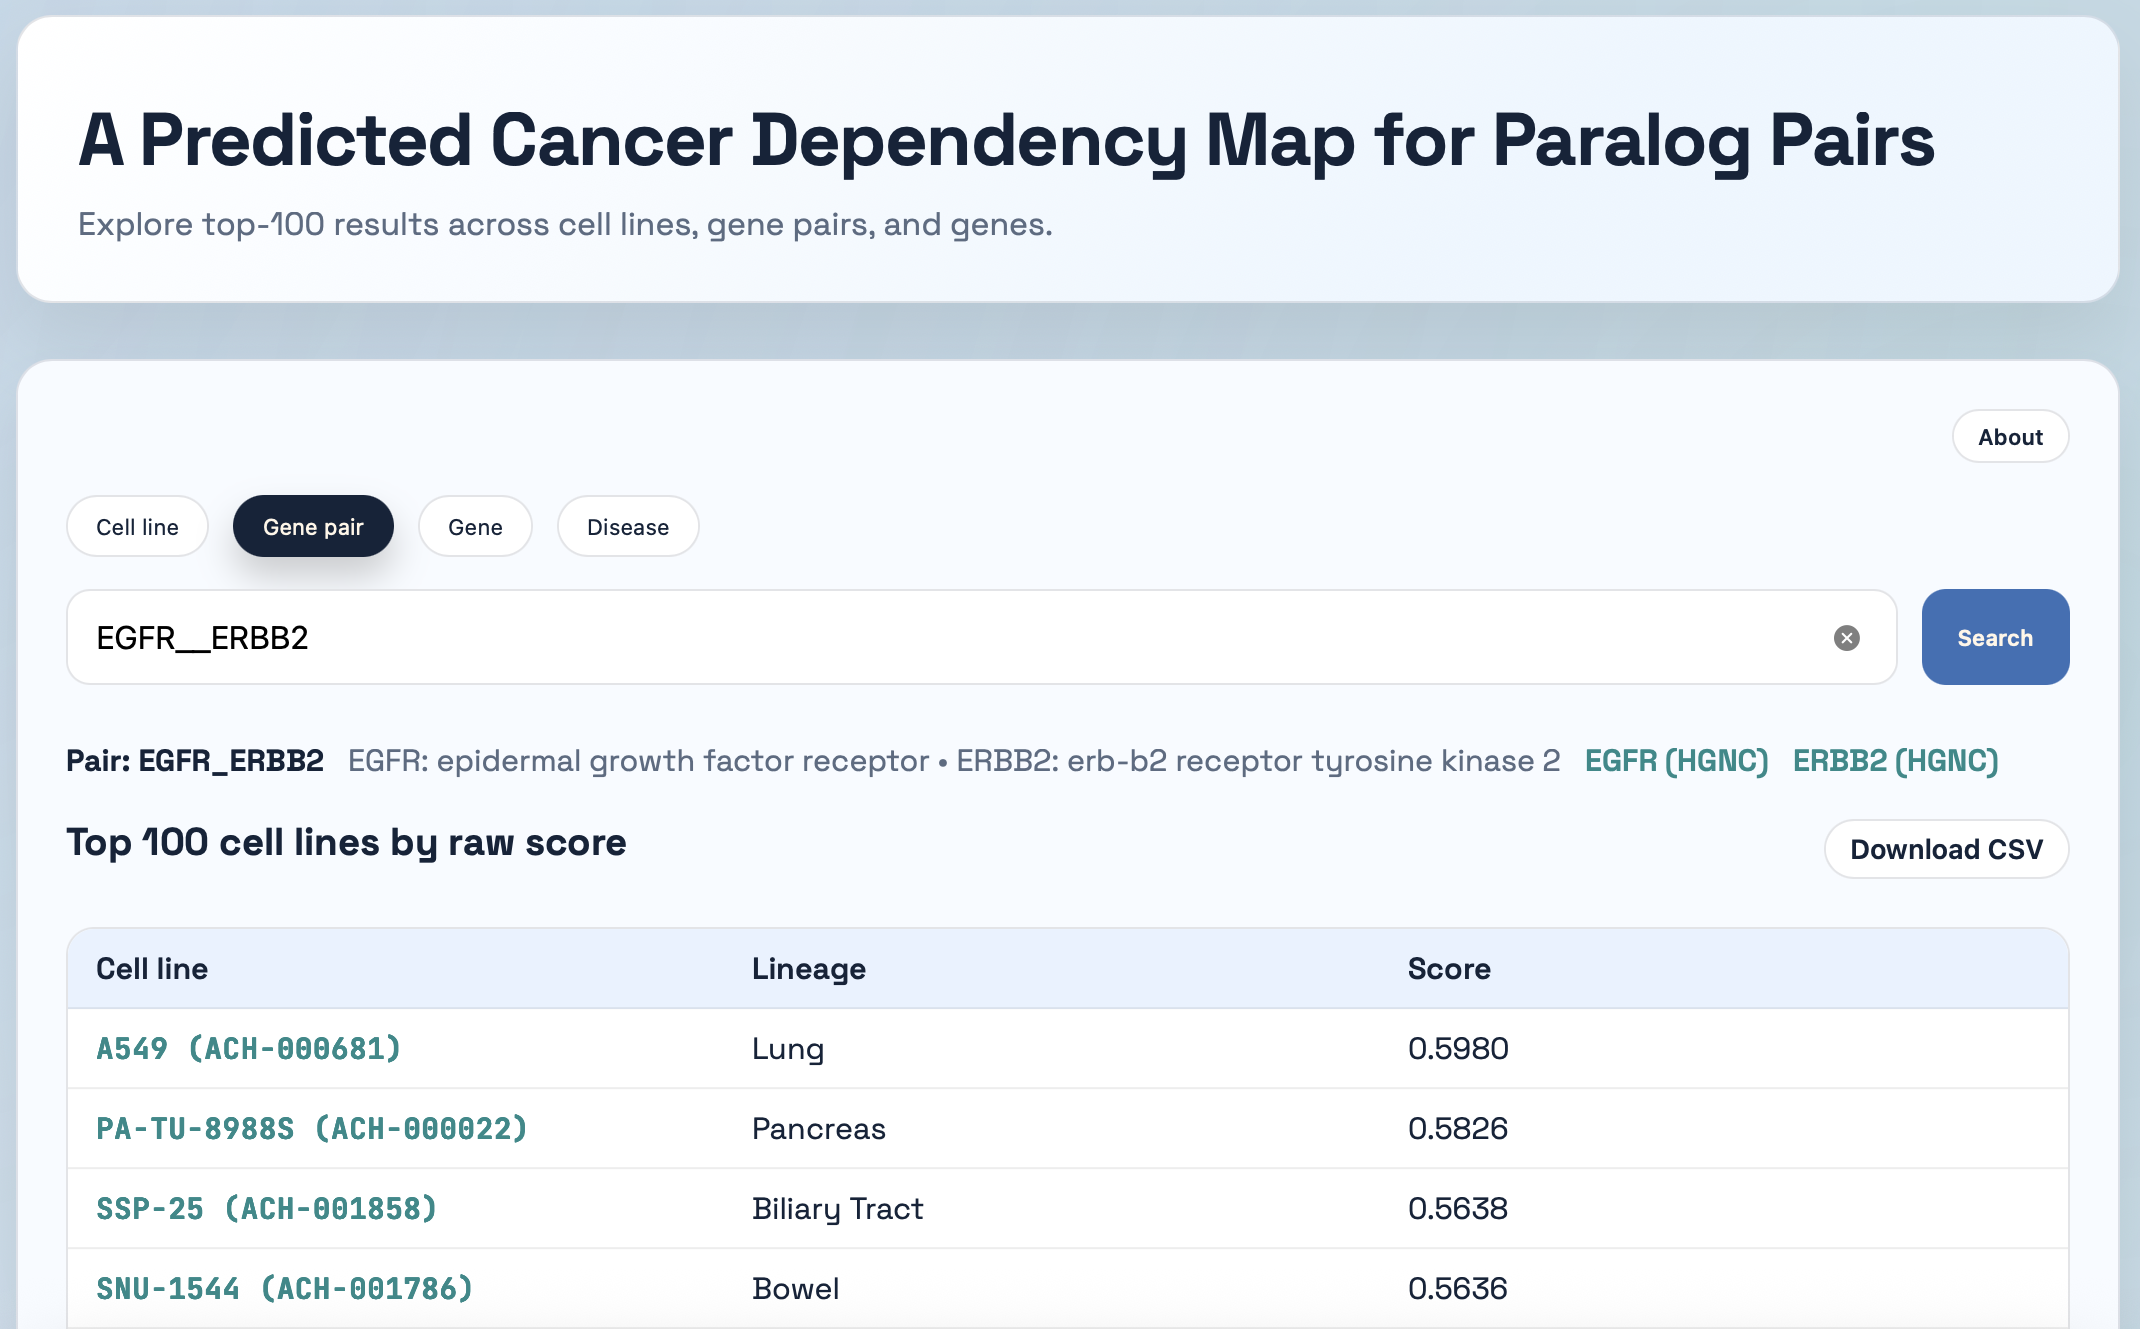Switch to the Cell line tab
2140x1329 pixels.
point(137,527)
